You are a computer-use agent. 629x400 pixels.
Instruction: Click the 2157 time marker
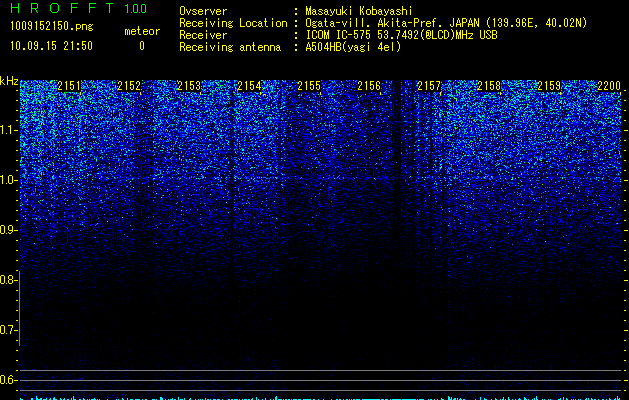click(x=429, y=86)
